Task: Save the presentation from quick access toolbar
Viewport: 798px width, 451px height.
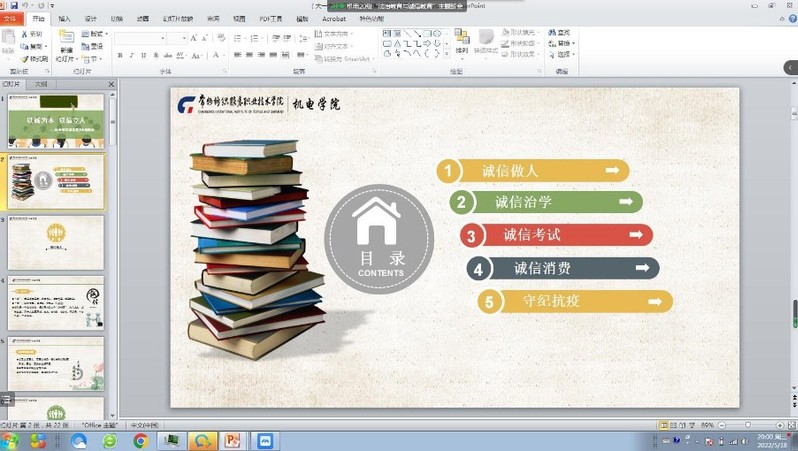Action: tap(14, 6)
